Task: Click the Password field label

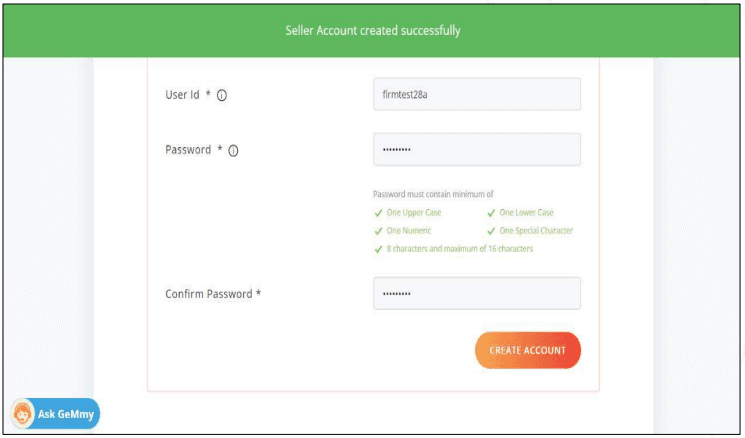Action: click(x=188, y=150)
